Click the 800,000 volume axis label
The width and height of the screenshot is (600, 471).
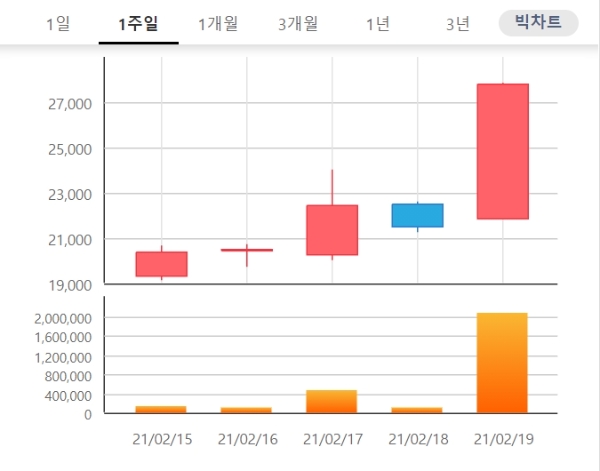[x=68, y=376]
